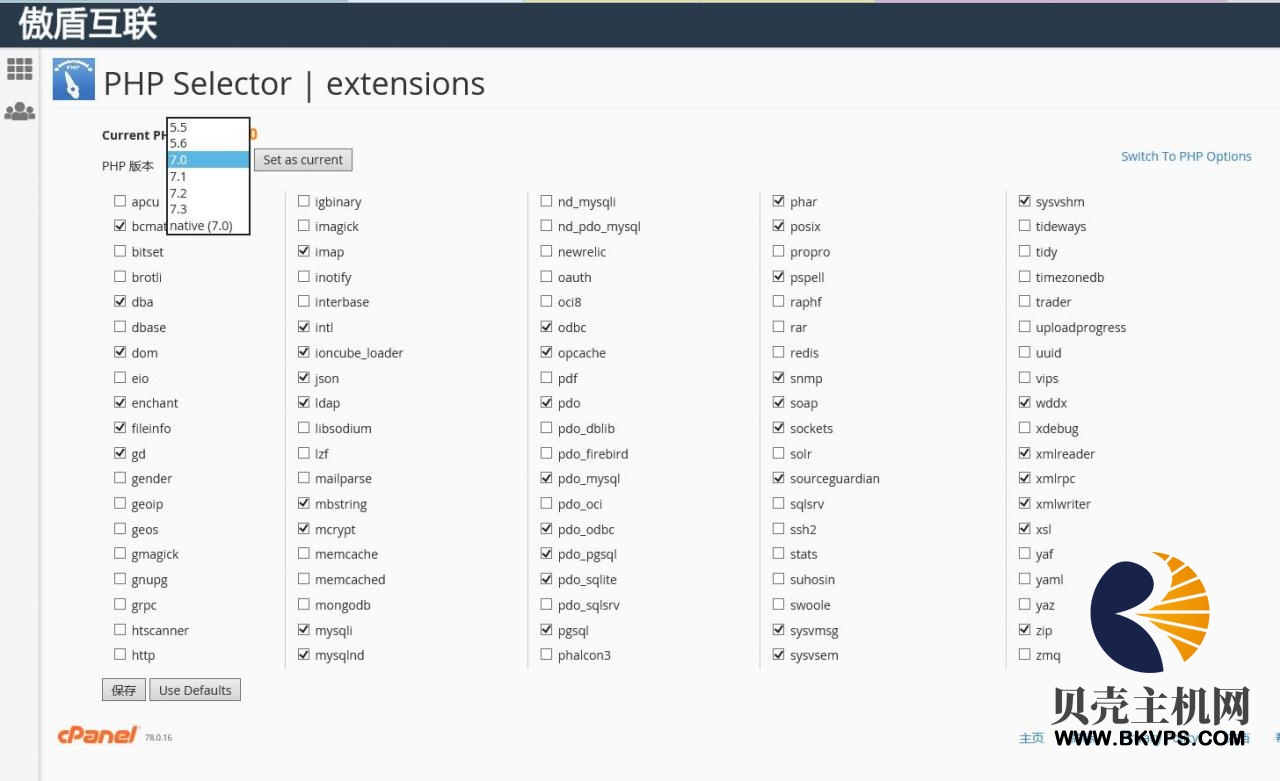Disable the opcache extension checkbox
1280x781 pixels.
[x=546, y=352]
